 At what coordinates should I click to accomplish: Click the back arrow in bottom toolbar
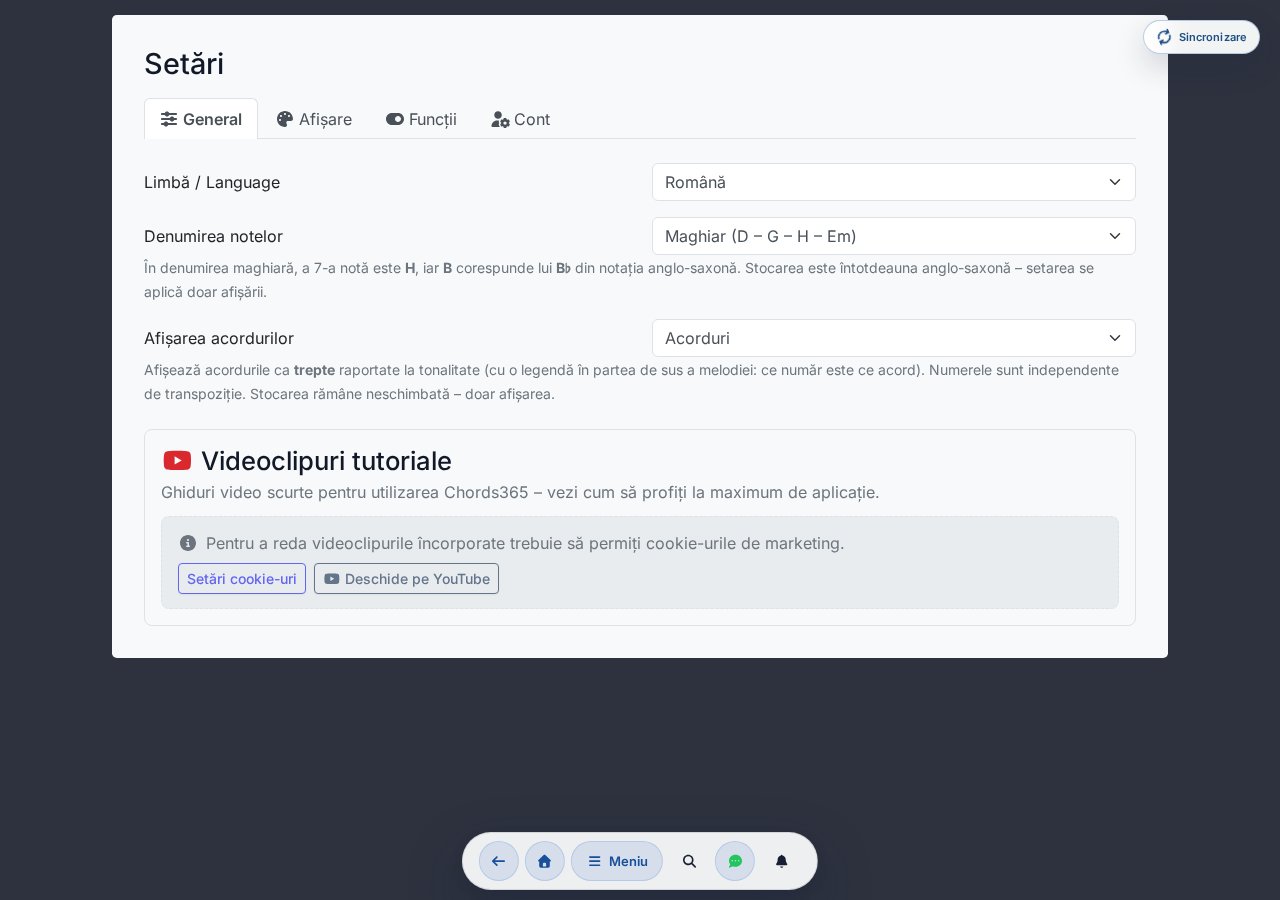tap(499, 861)
